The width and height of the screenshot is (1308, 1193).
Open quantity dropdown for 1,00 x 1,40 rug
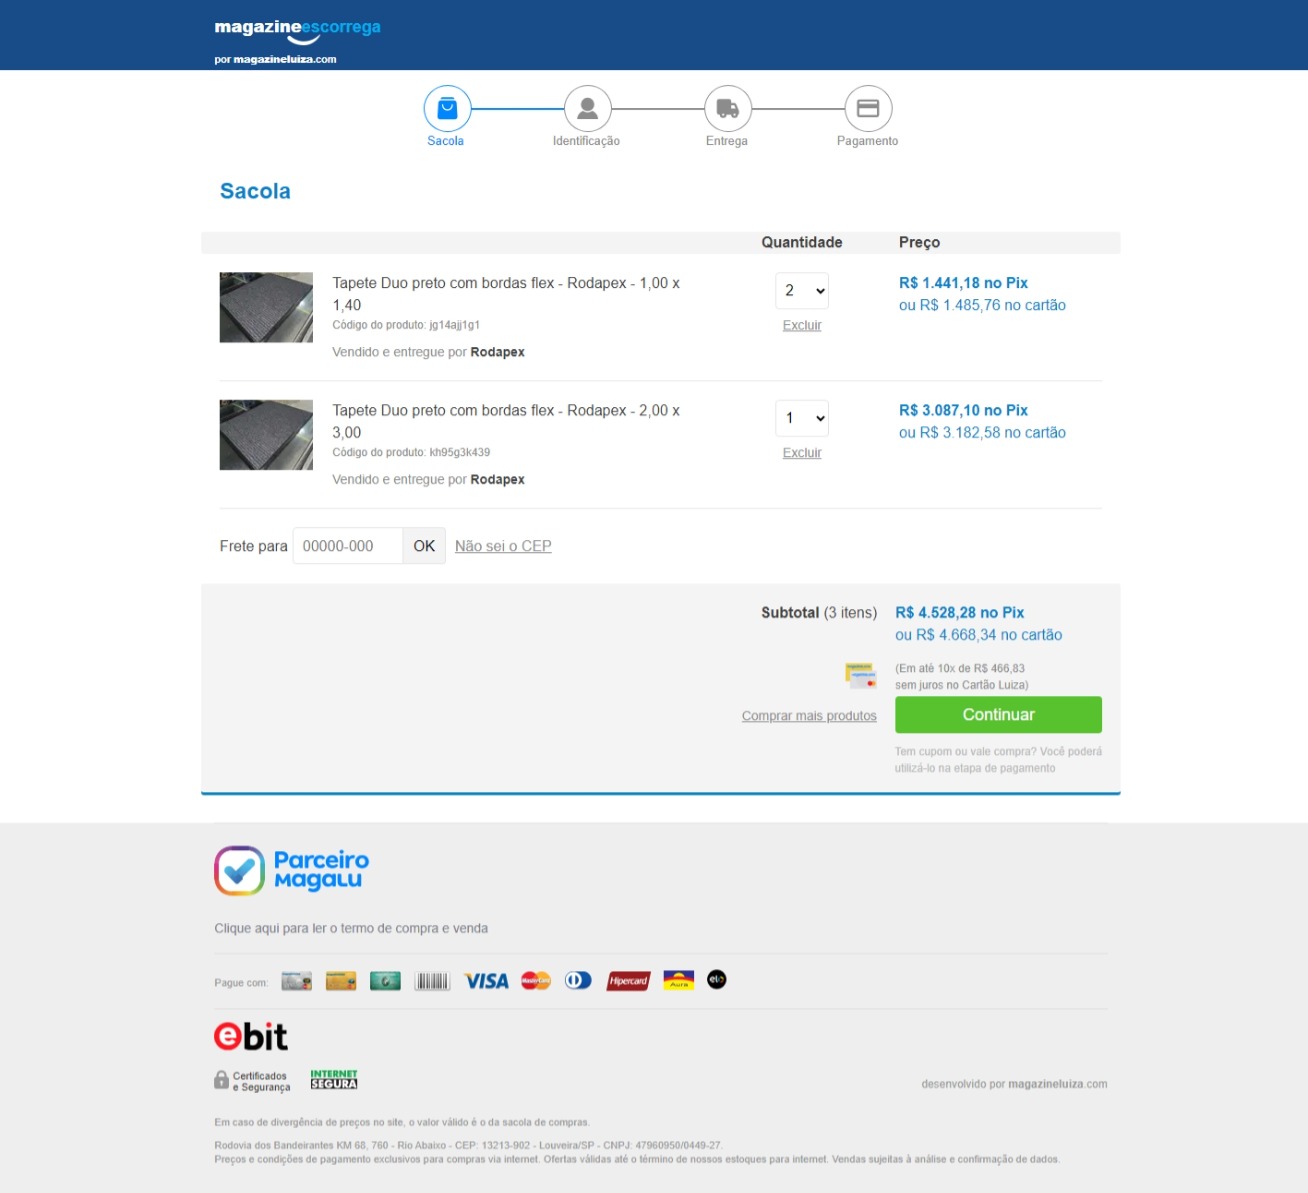(x=802, y=291)
